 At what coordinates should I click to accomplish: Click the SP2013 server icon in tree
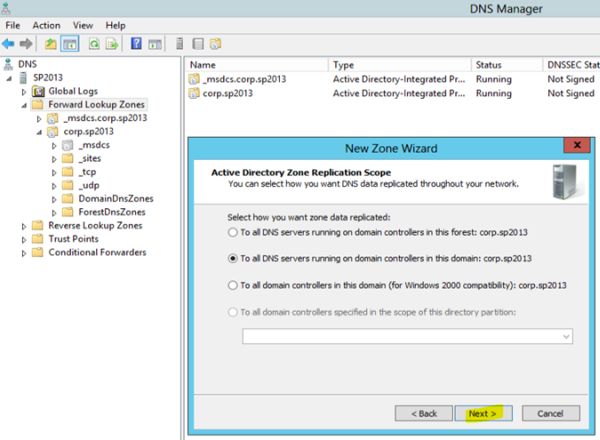pos(23,78)
